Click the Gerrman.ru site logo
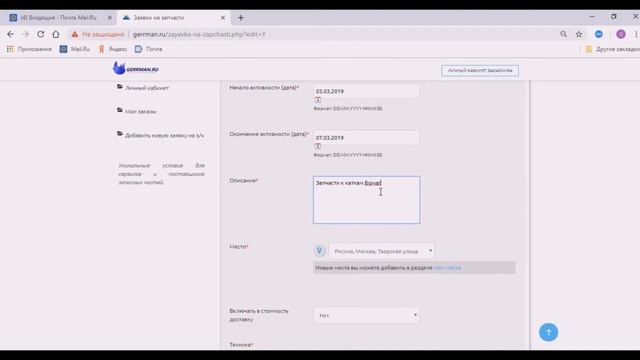Viewport: 640px width, 360px height. (136, 68)
